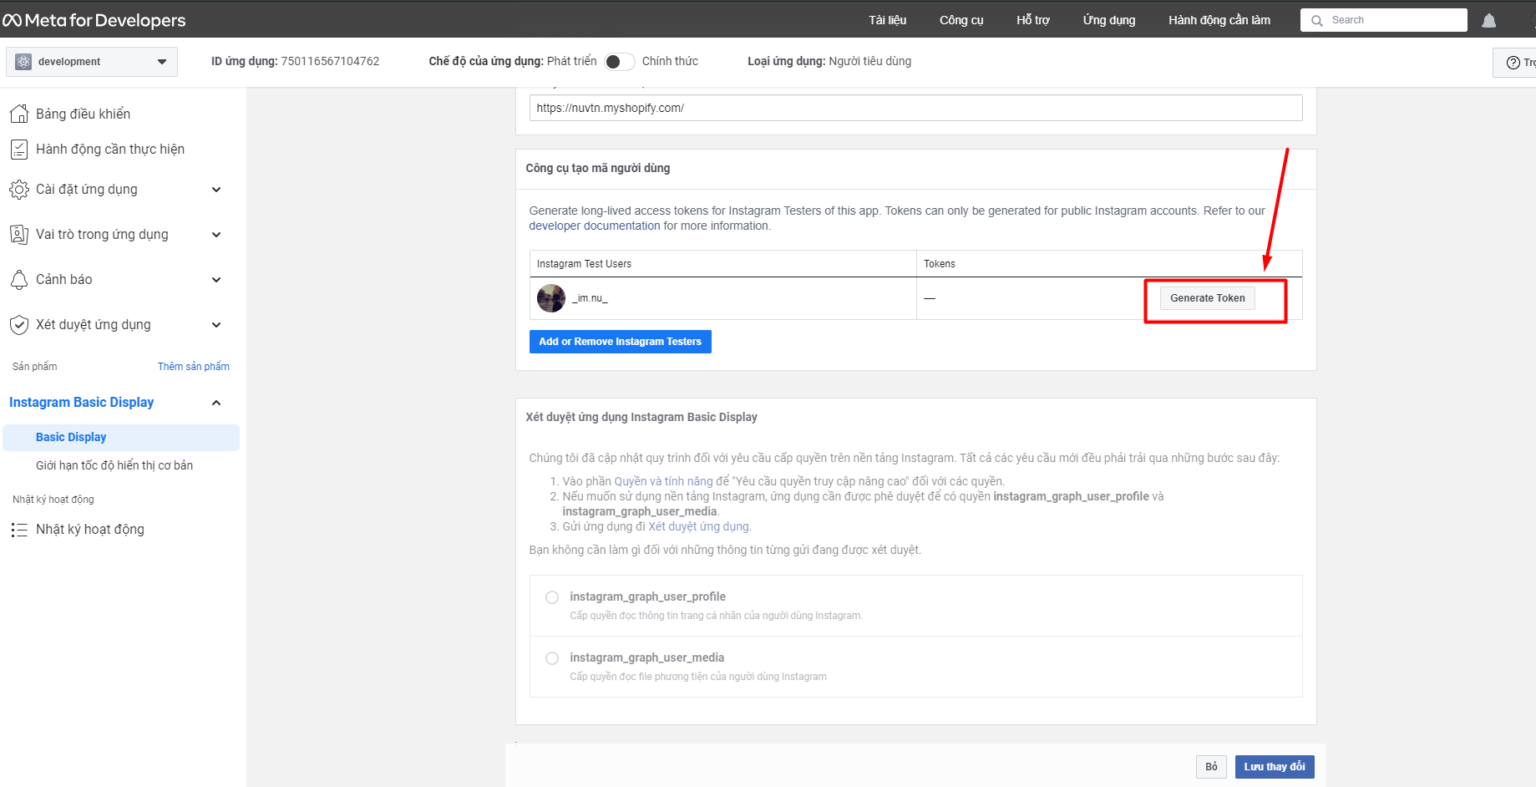This screenshot has width=1536, height=787.
Task: Expand the Cài đặt ứng dụng section
Action: pos(216,189)
